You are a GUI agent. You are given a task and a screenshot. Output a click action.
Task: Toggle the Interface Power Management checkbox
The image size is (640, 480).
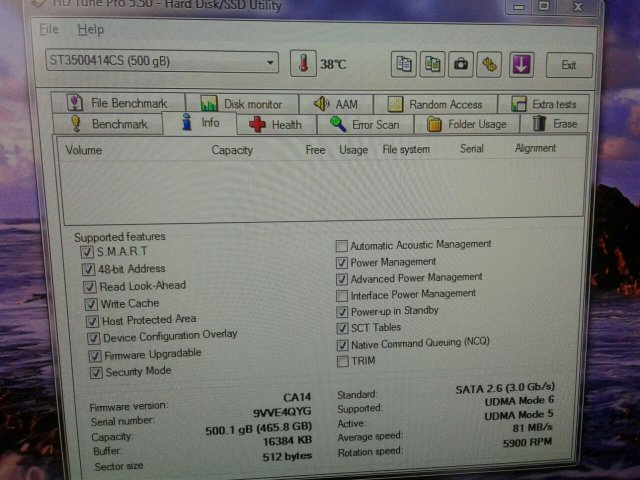(342, 295)
